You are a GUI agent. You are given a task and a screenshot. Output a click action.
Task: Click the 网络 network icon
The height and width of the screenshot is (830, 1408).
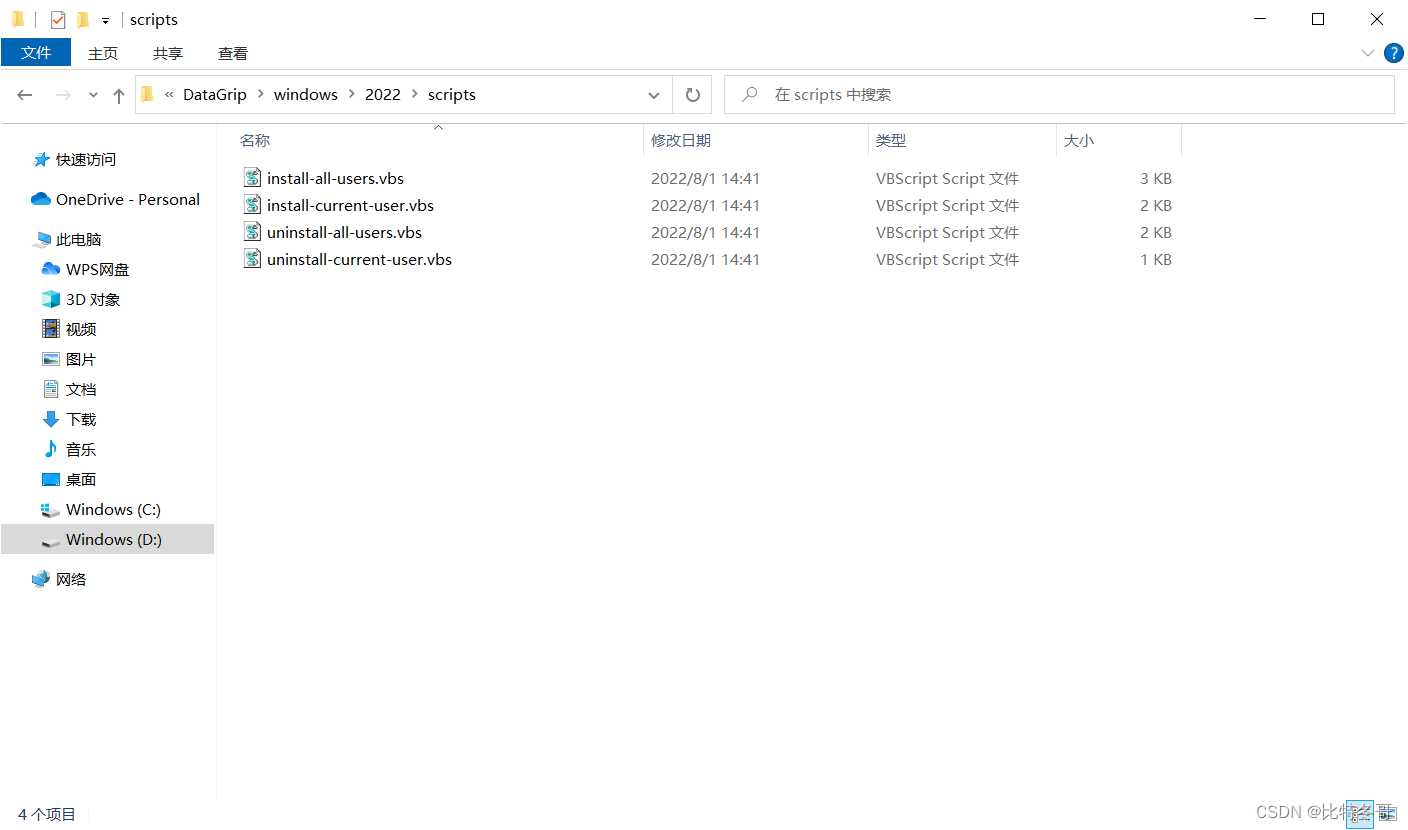pos(41,579)
